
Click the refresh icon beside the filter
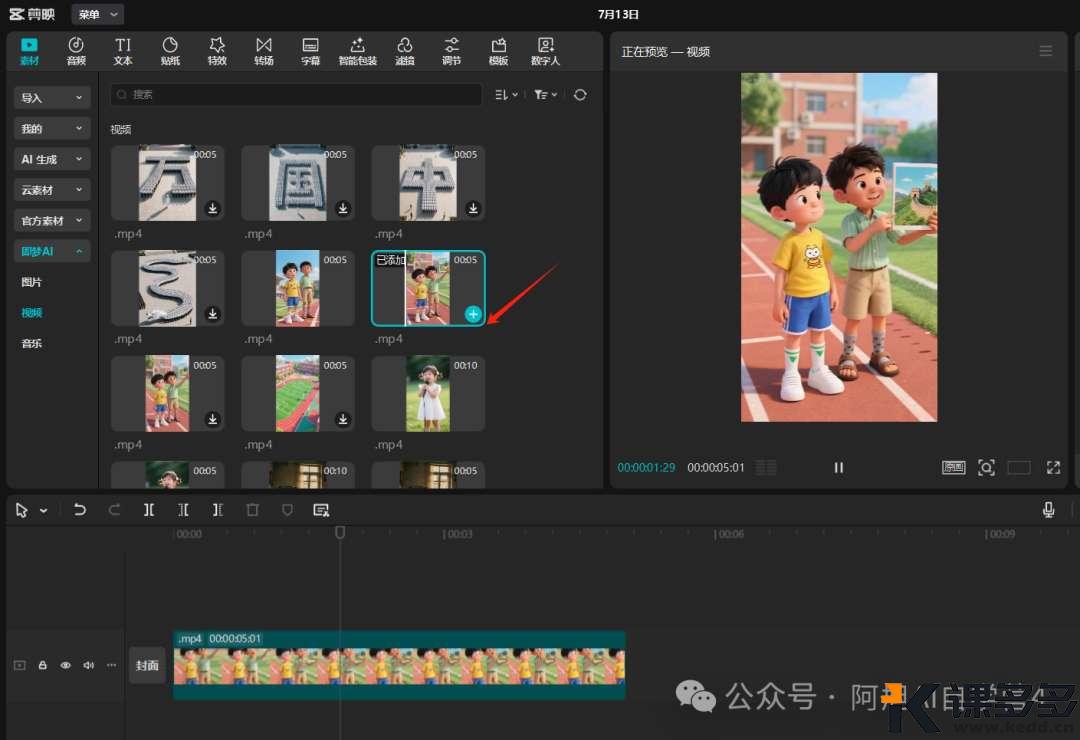(580, 95)
